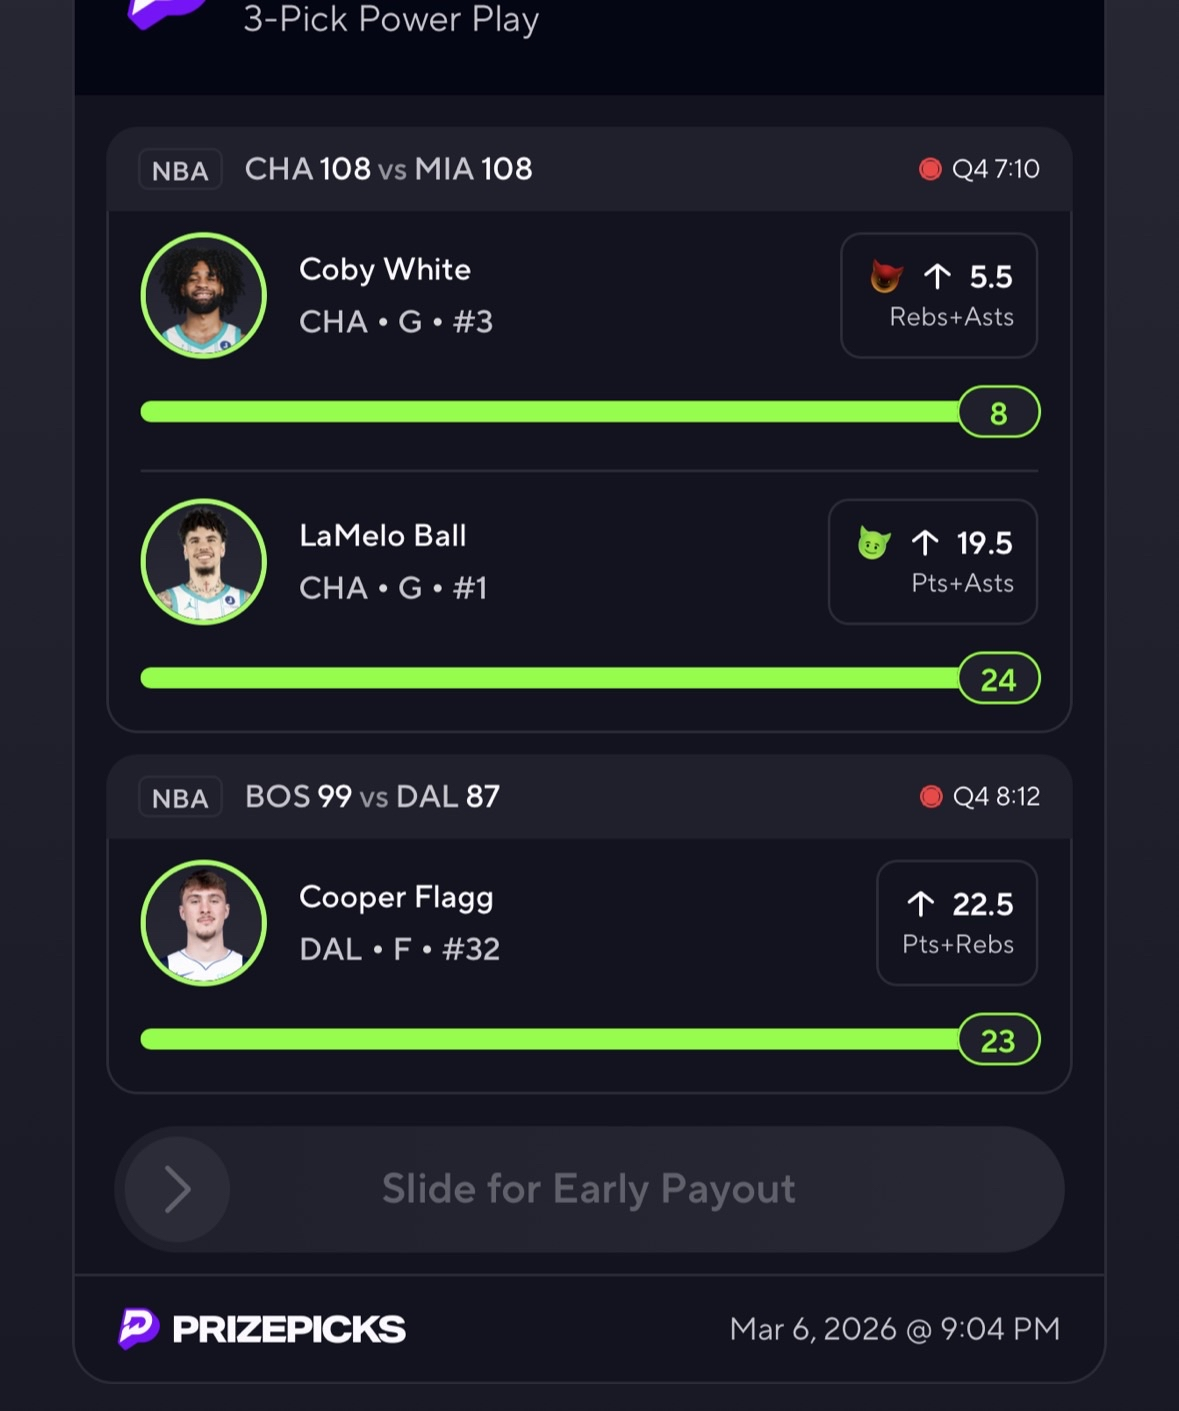Open LaMelo Ball's player headshot

click(x=204, y=562)
